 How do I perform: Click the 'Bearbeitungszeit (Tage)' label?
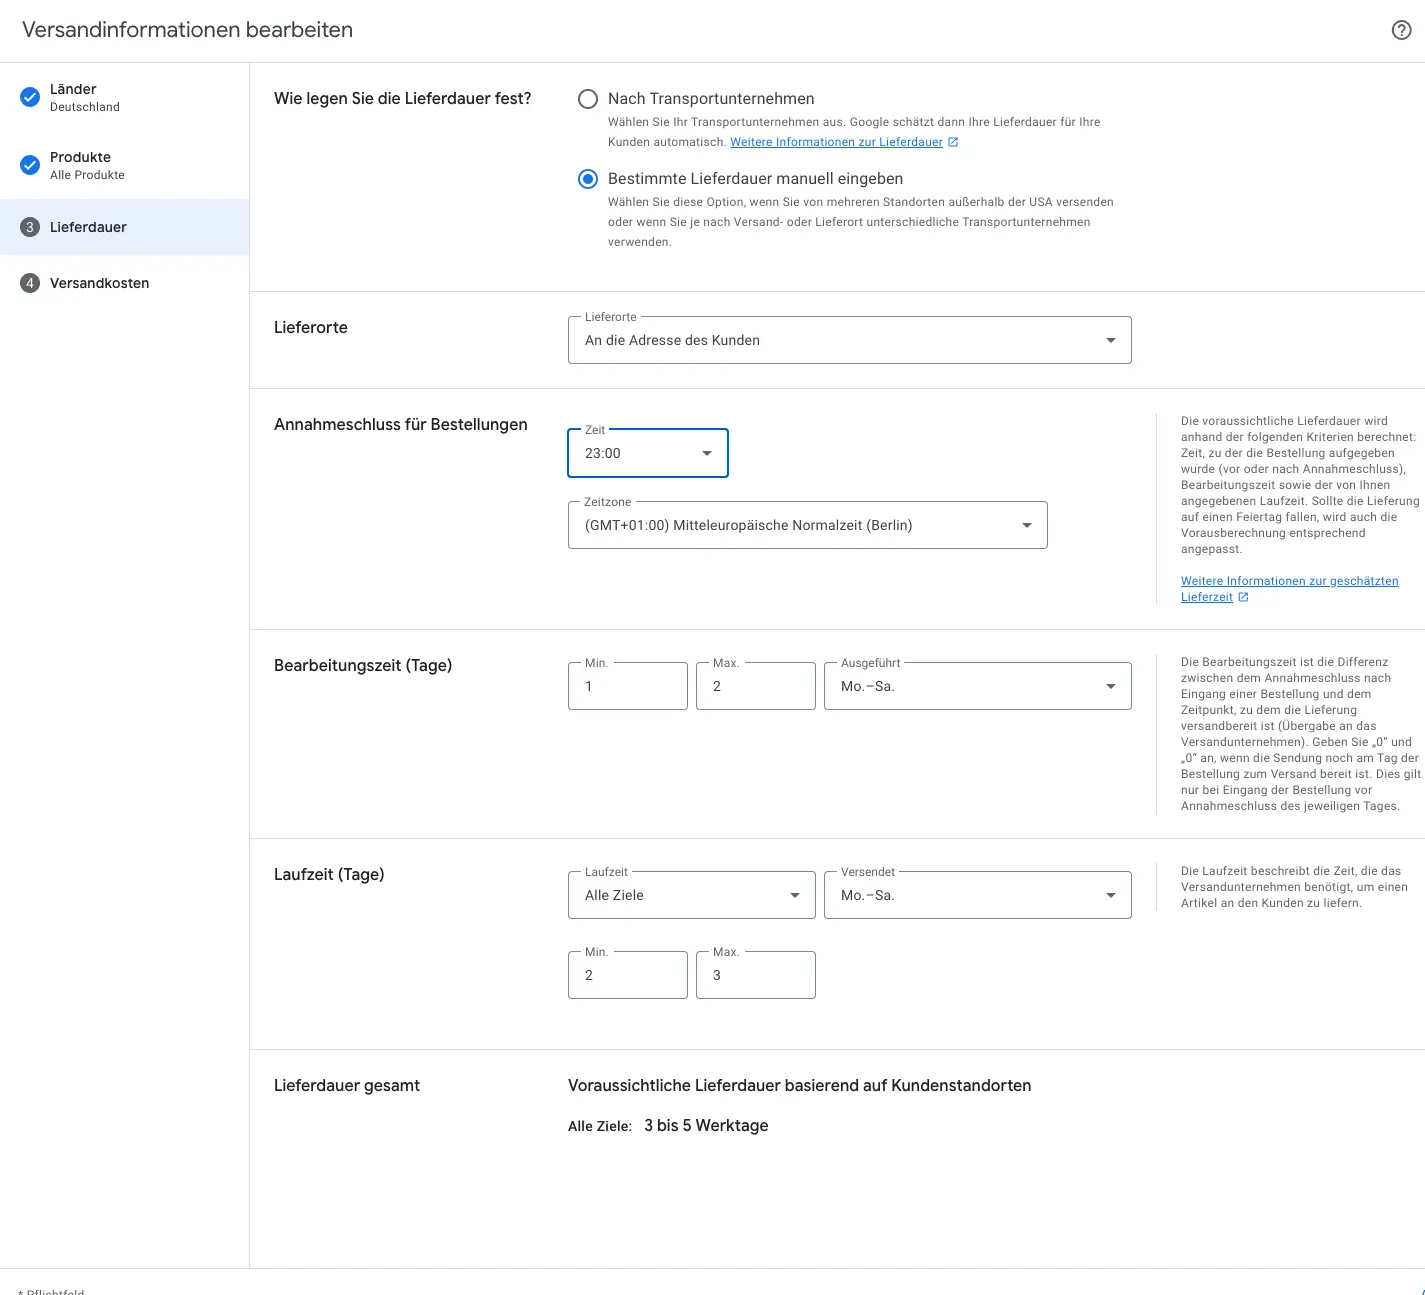pos(363,665)
